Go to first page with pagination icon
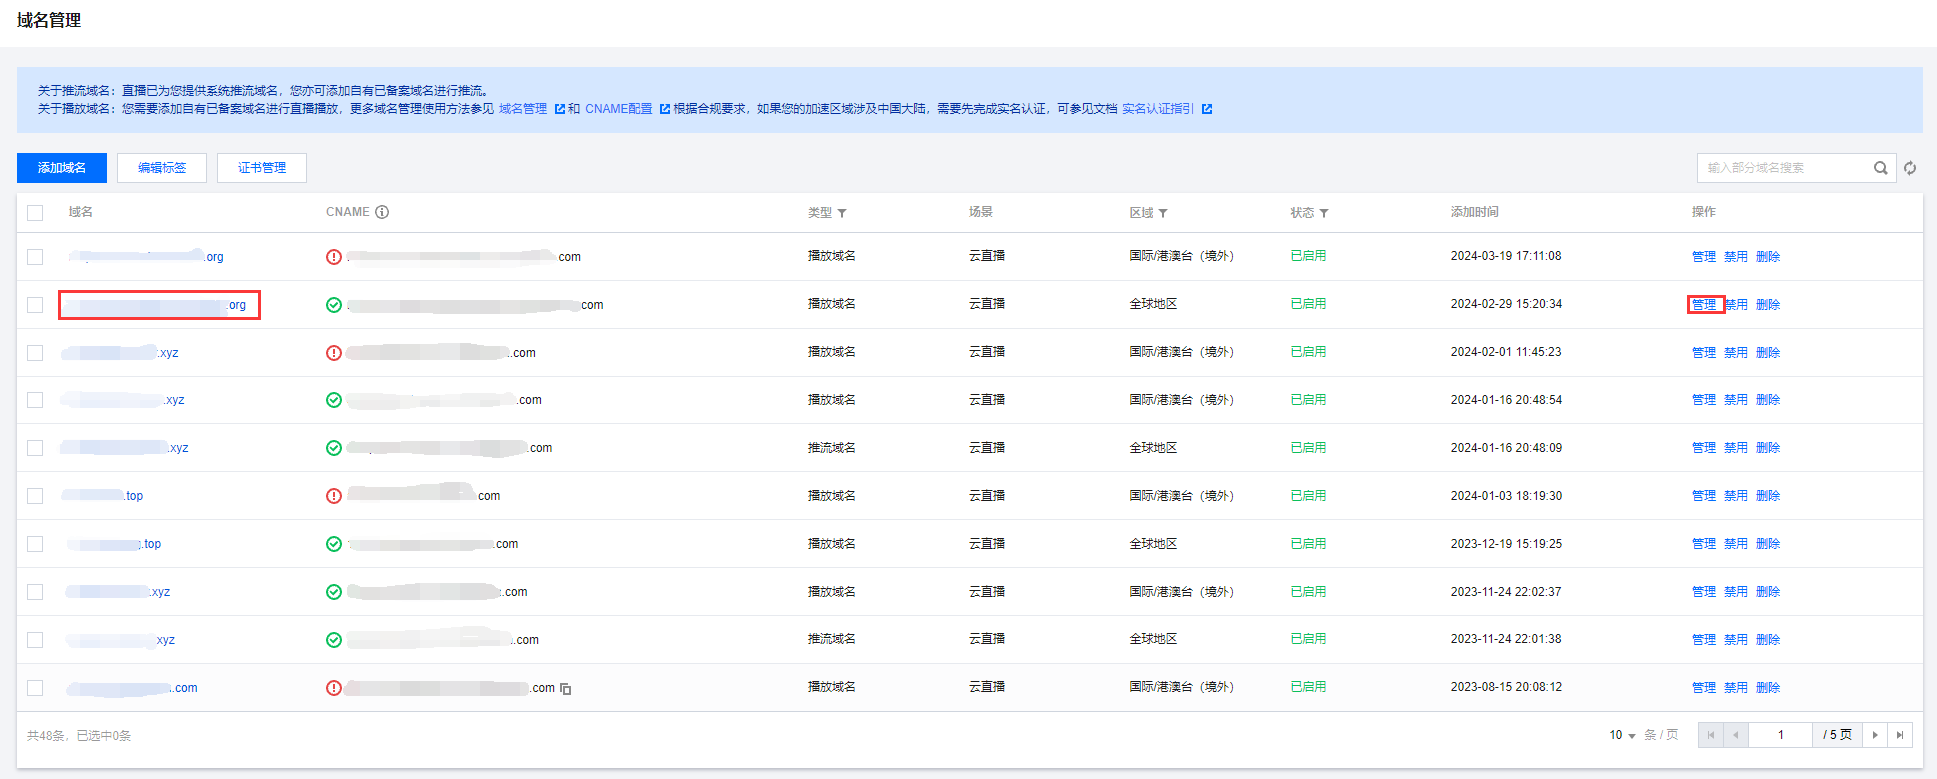The width and height of the screenshot is (1937, 779). pyautogui.click(x=1711, y=735)
